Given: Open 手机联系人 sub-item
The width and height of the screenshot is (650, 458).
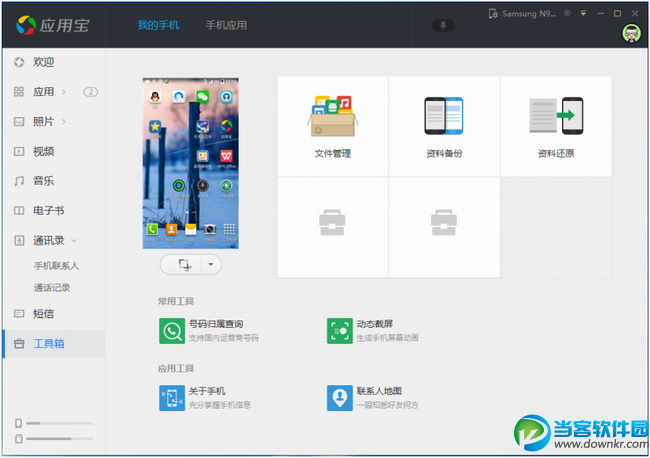Looking at the screenshot, I should tap(56, 266).
